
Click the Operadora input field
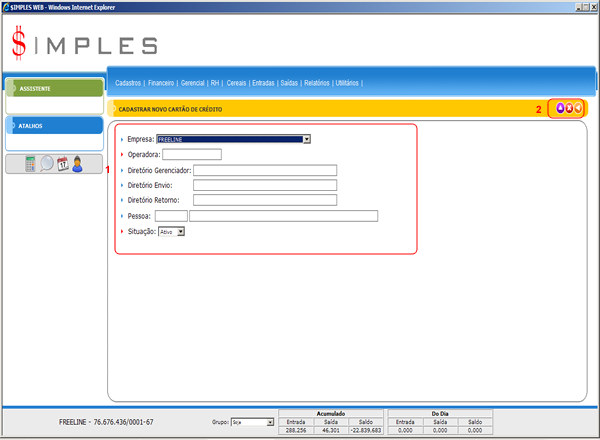click(x=191, y=155)
